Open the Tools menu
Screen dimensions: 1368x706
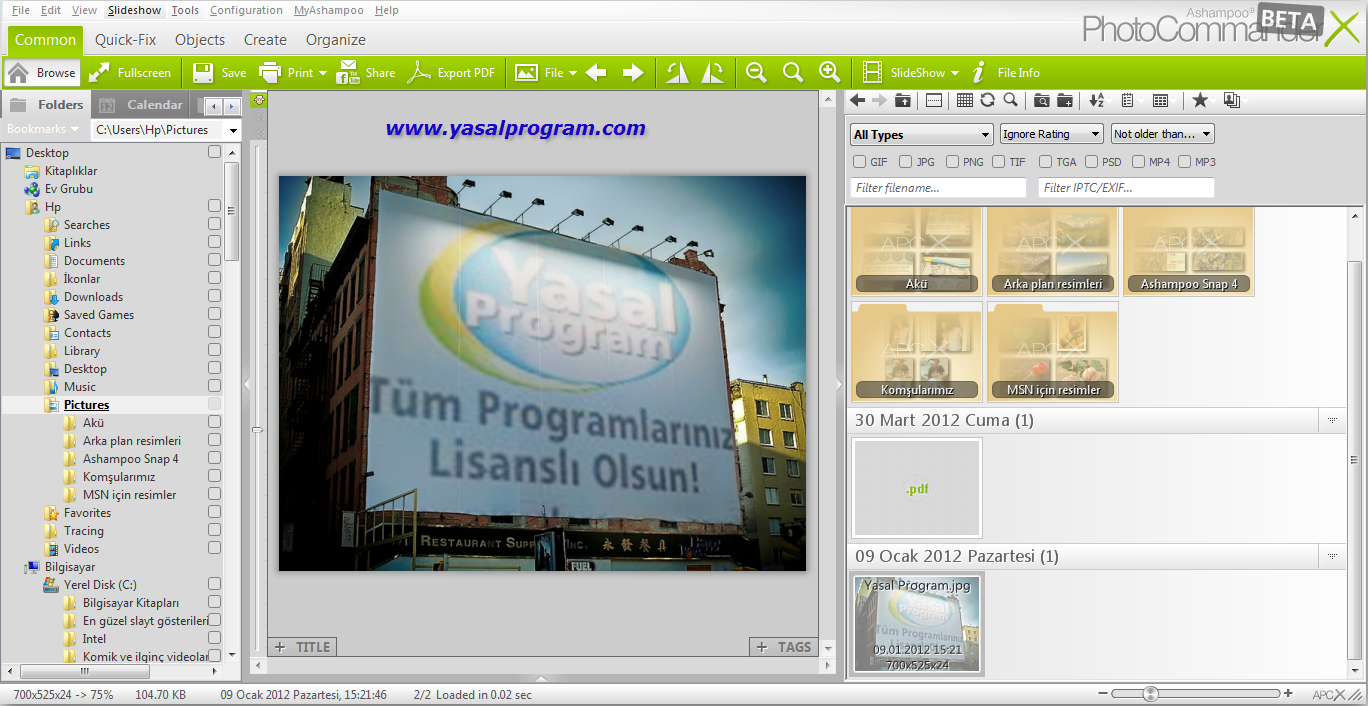pyautogui.click(x=185, y=10)
